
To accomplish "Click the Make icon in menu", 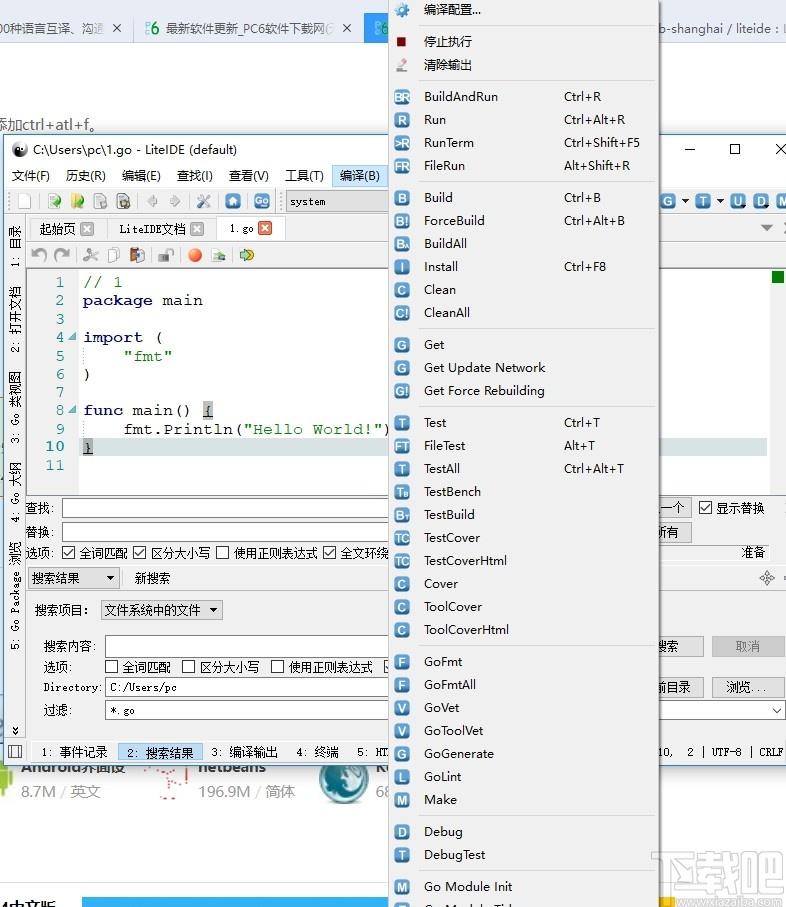I will tap(402, 800).
